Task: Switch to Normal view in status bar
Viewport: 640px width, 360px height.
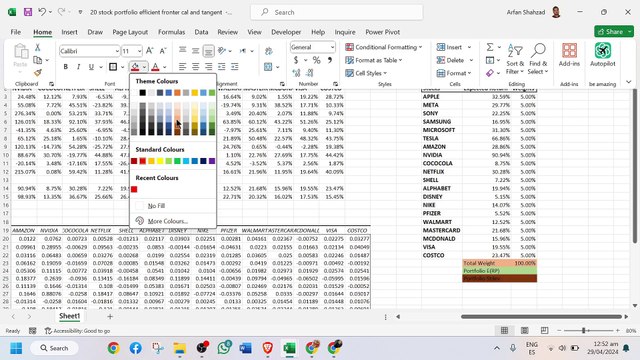Action: tap(504, 330)
